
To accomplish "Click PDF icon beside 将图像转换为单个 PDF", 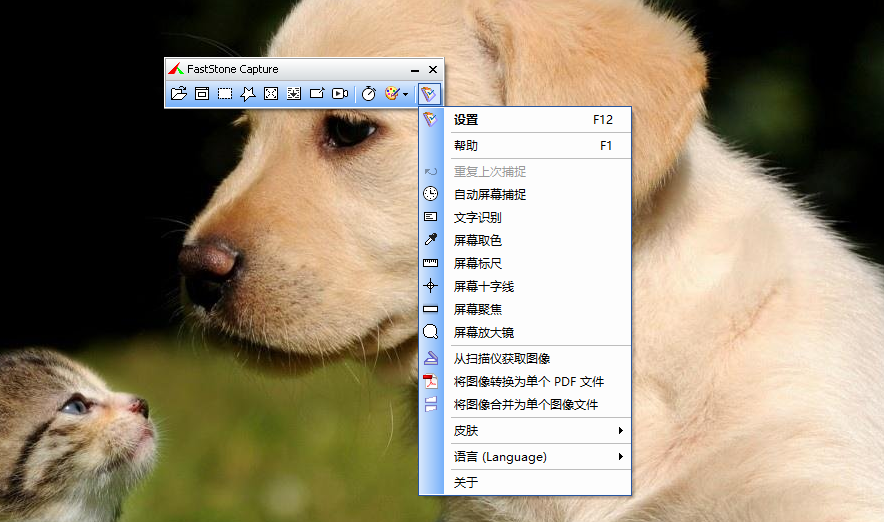I will click(x=431, y=381).
